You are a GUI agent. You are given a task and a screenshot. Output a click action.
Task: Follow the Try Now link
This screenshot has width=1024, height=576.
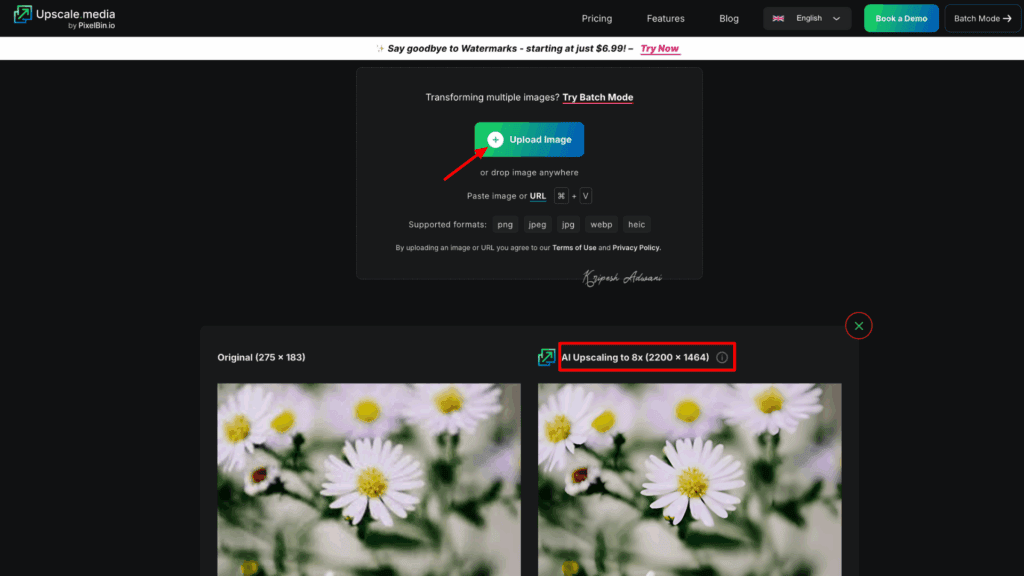pos(659,48)
